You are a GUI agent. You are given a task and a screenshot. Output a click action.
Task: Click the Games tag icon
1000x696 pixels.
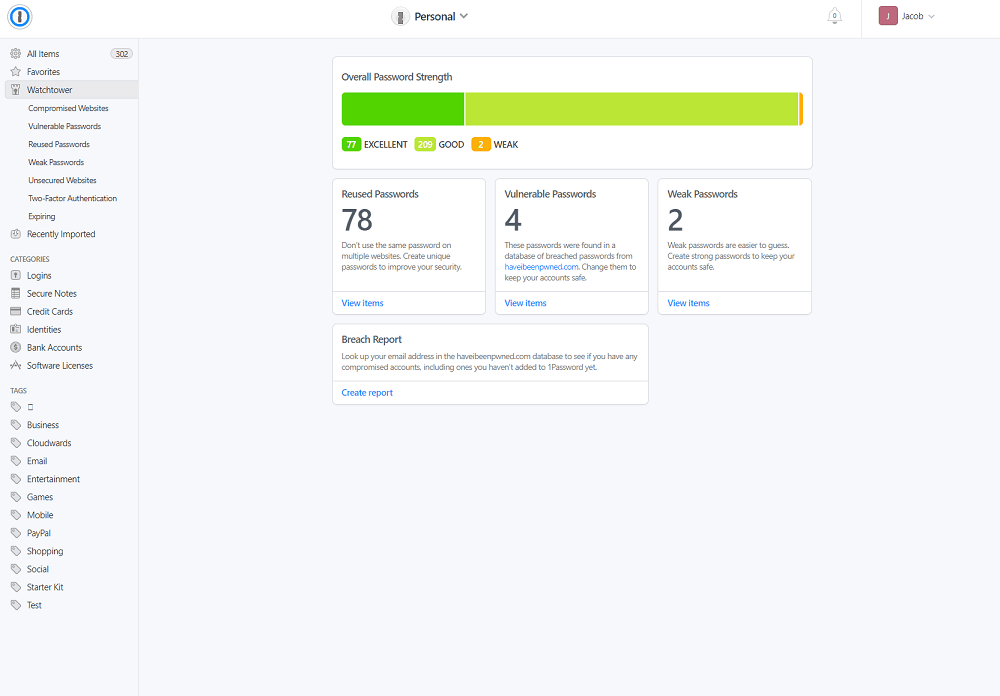(16, 497)
